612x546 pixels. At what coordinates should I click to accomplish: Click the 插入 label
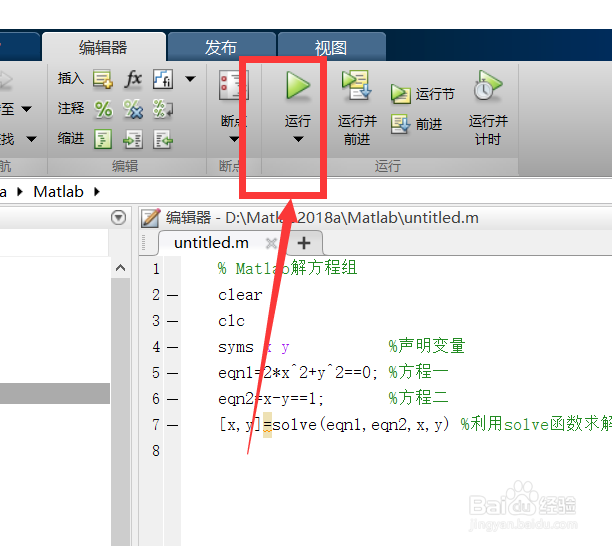[71, 78]
